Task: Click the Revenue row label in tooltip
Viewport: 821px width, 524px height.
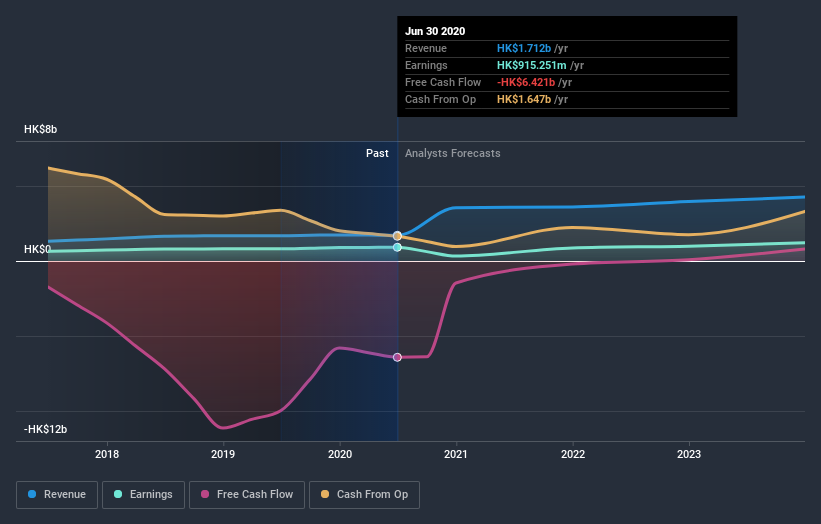Action: pos(426,48)
